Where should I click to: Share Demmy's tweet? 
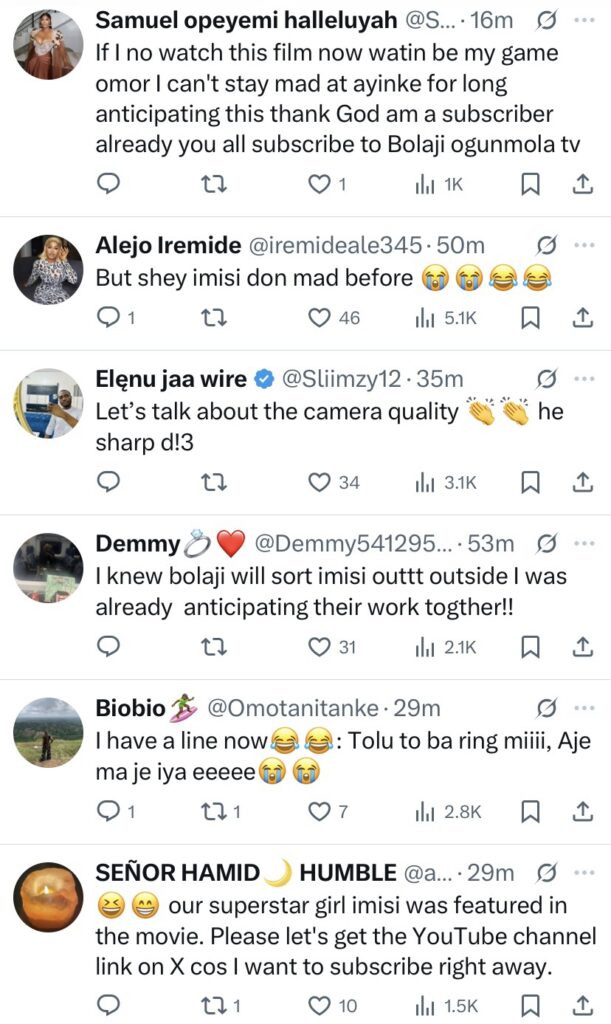coord(582,647)
